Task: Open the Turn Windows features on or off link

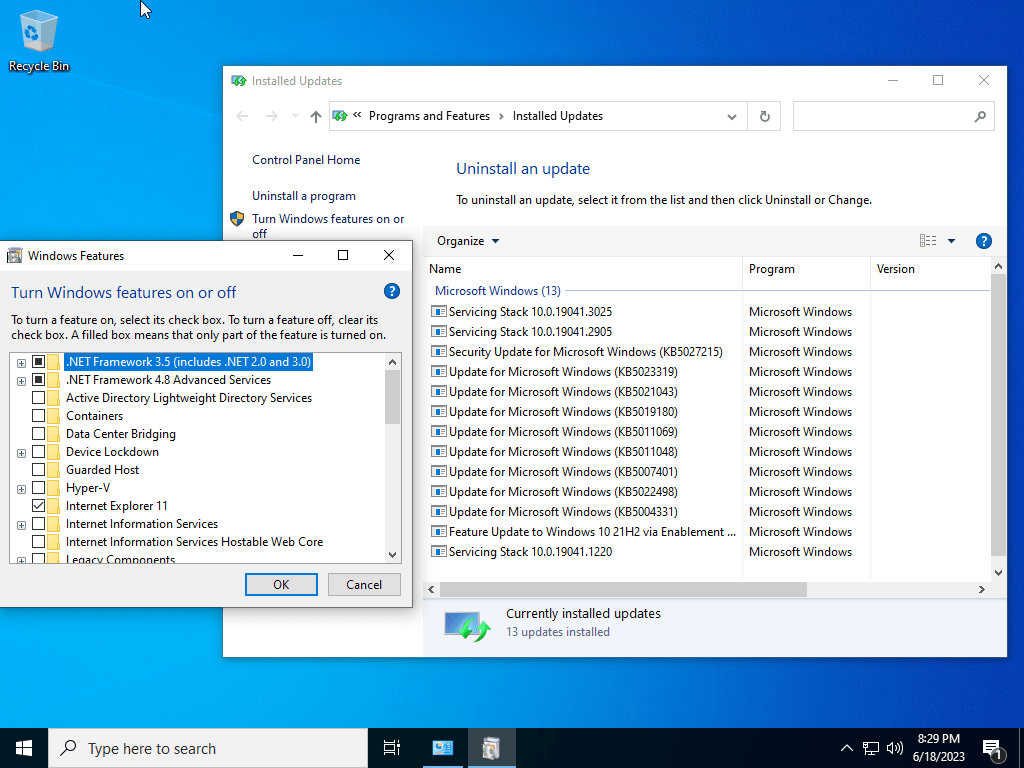Action: pyautogui.click(x=328, y=226)
